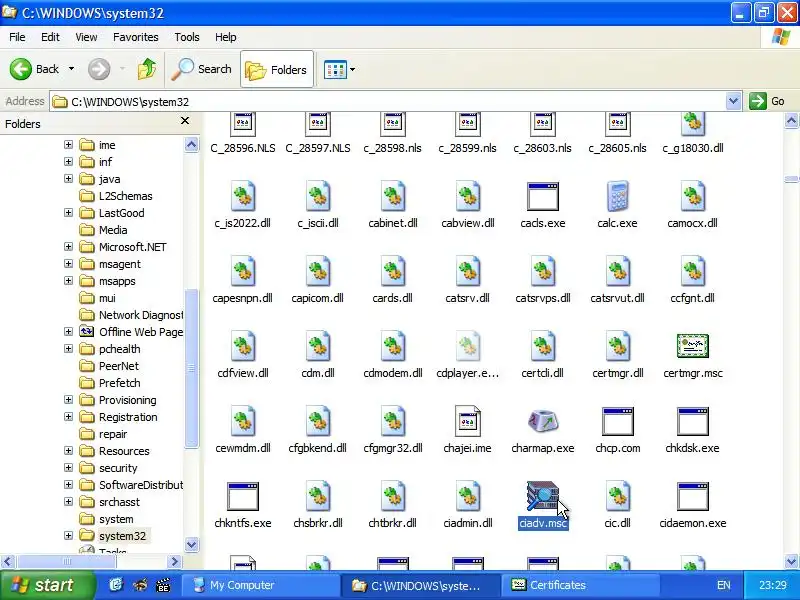Select the catsrvut.dll file icon

point(617,271)
